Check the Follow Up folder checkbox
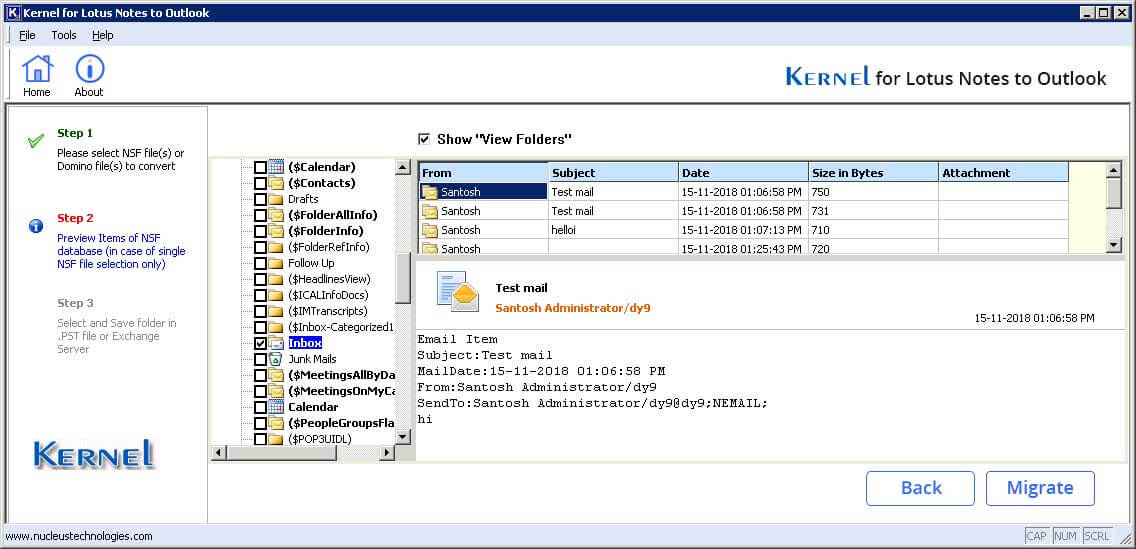The image size is (1136, 549). (x=260, y=263)
